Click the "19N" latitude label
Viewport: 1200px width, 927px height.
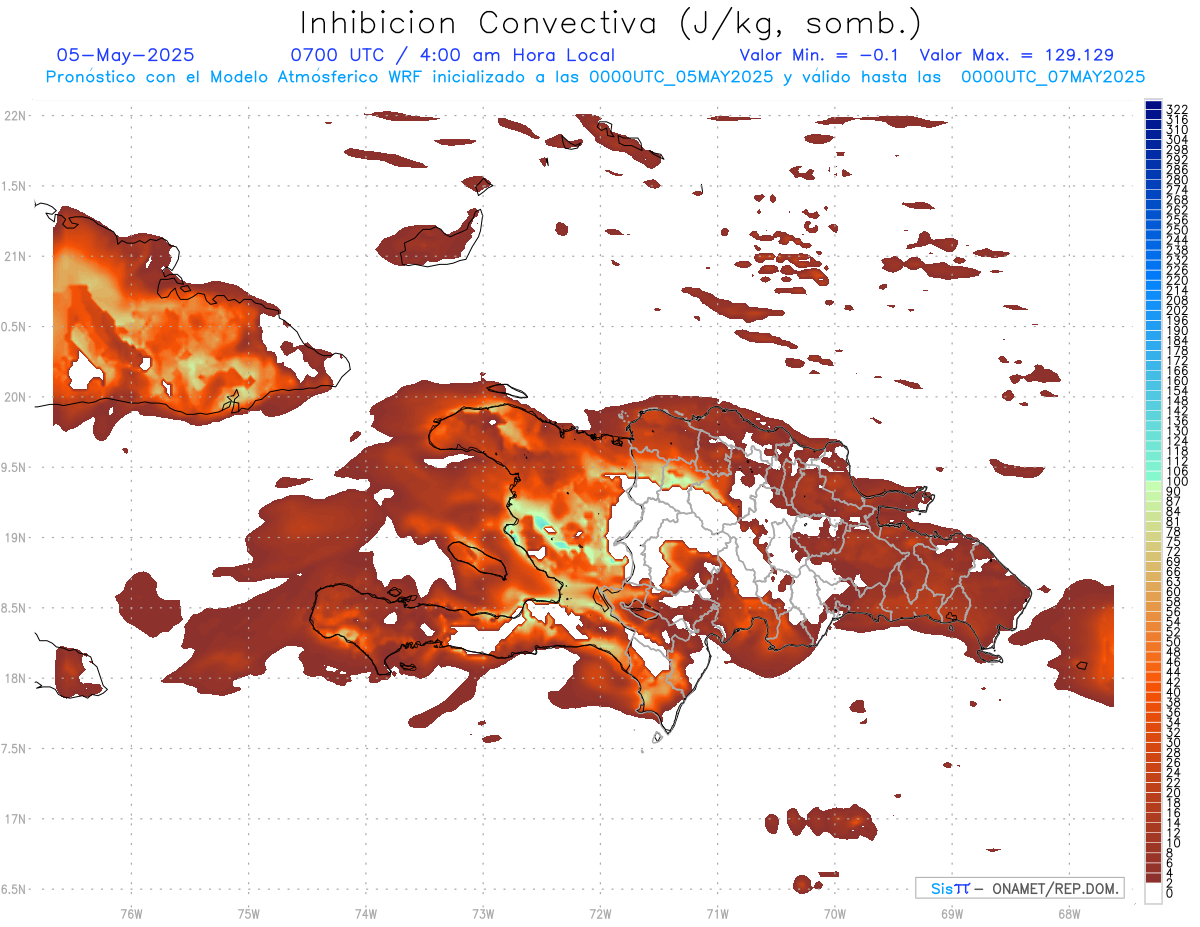click(x=14, y=537)
